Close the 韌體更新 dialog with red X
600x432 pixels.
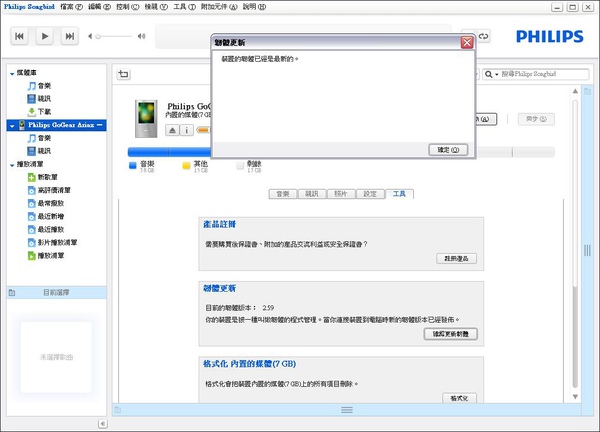coord(467,42)
